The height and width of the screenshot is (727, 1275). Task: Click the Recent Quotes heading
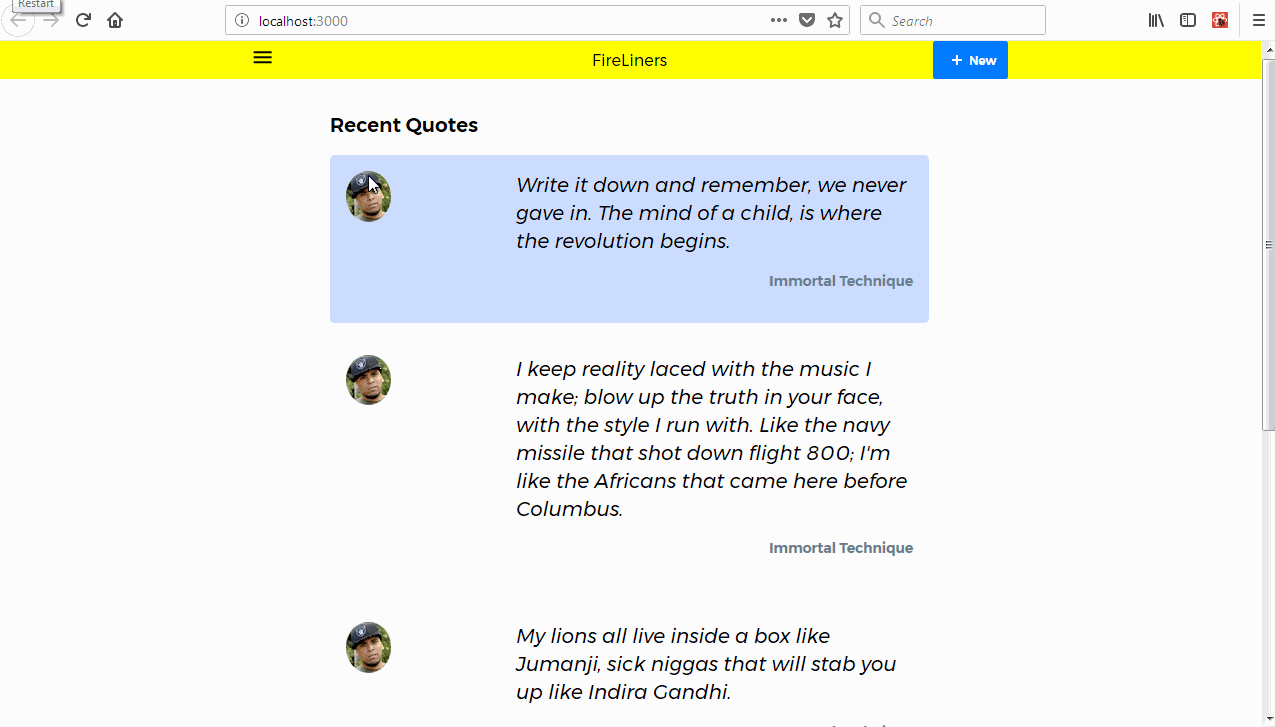tap(404, 125)
